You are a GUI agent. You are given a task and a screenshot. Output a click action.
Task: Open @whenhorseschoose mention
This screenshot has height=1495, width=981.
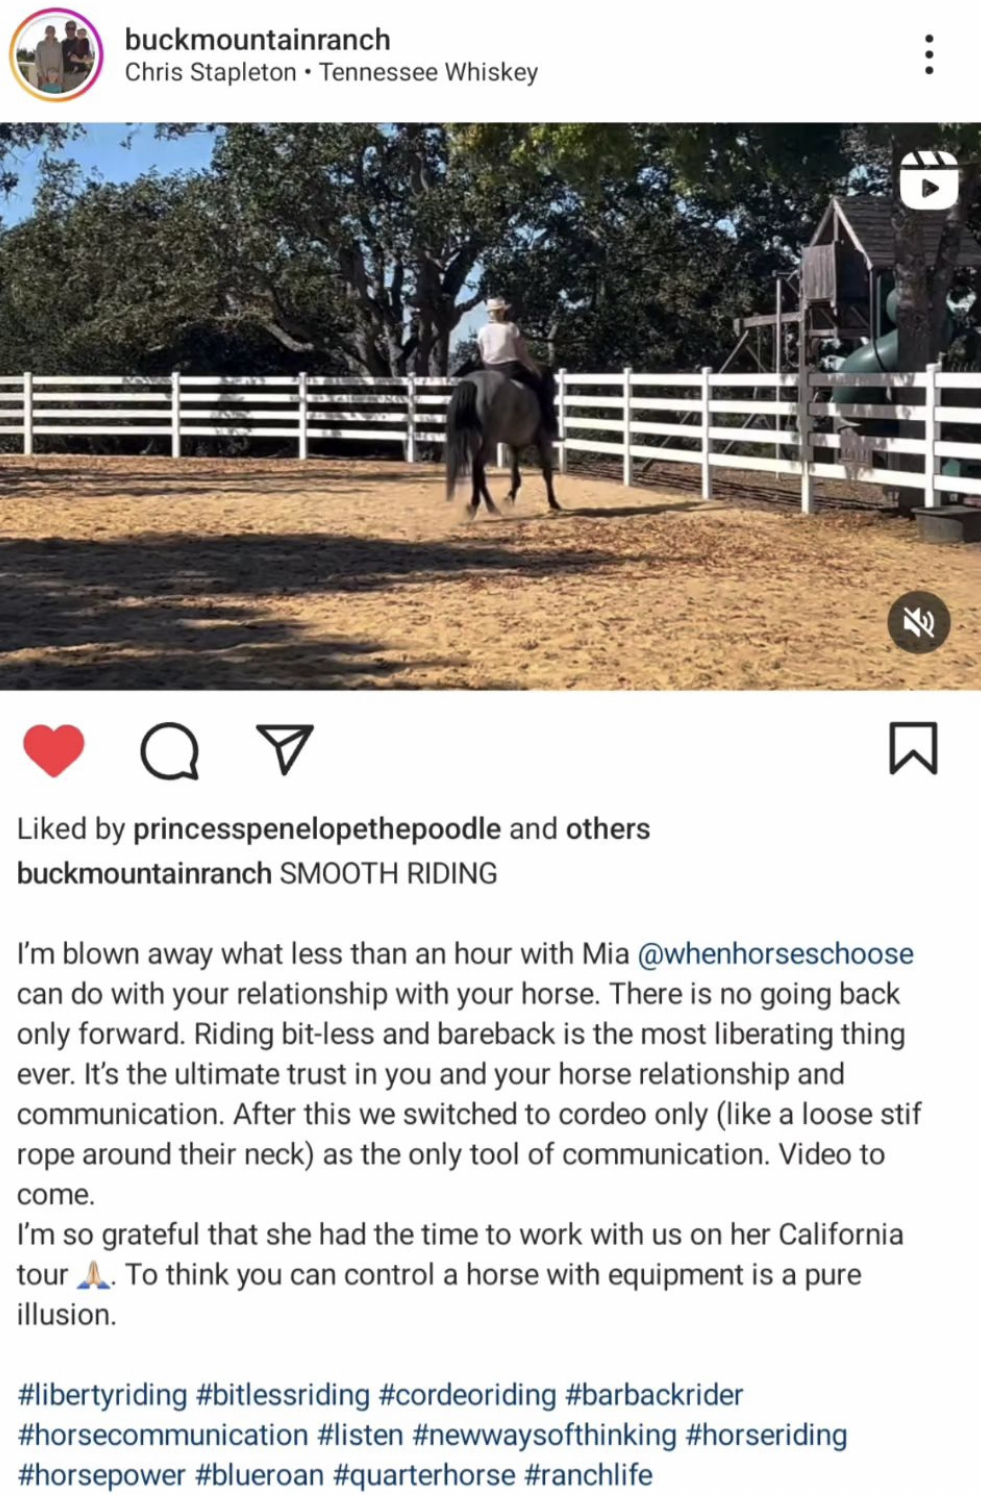click(x=776, y=954)
